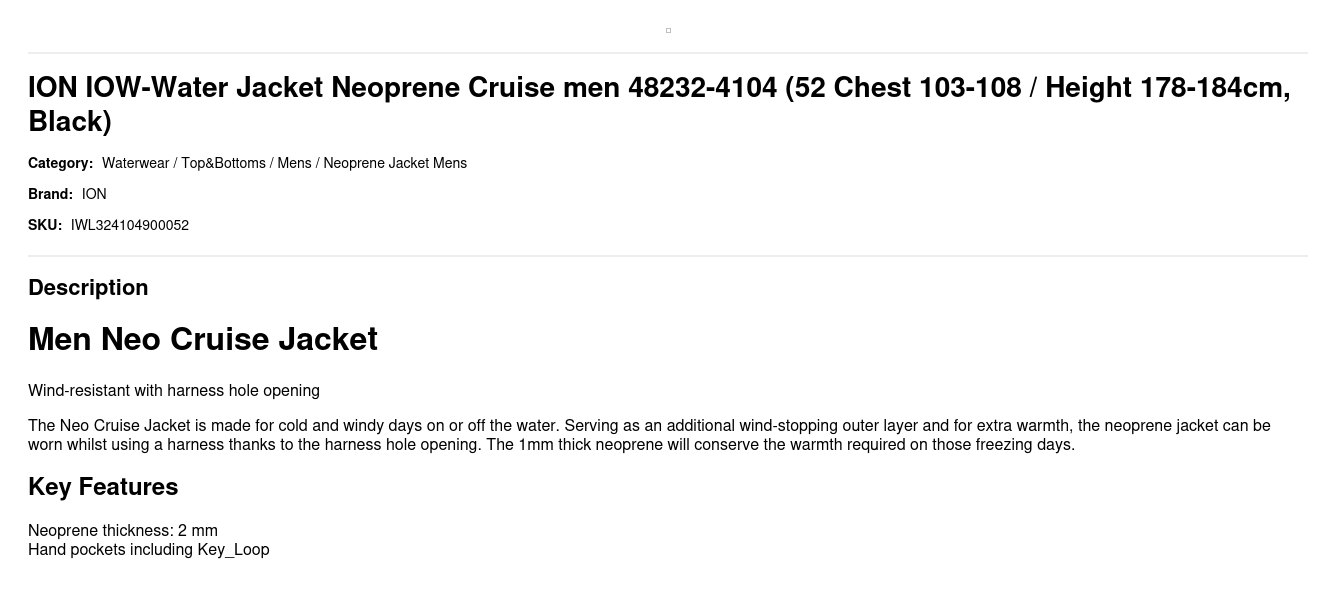Click the ION IOW-Water Jacket product title
Image resolution: width=1328 pixels, height=589 pixels.
pyautogui.click(x=659, y=104)
